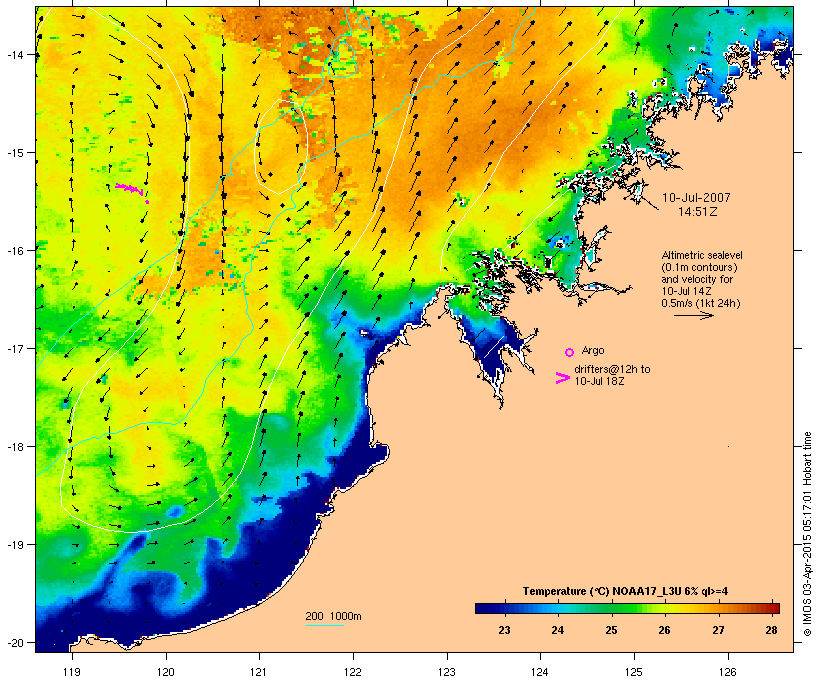Click the longitude axis label 124

(x=540, y=672)
